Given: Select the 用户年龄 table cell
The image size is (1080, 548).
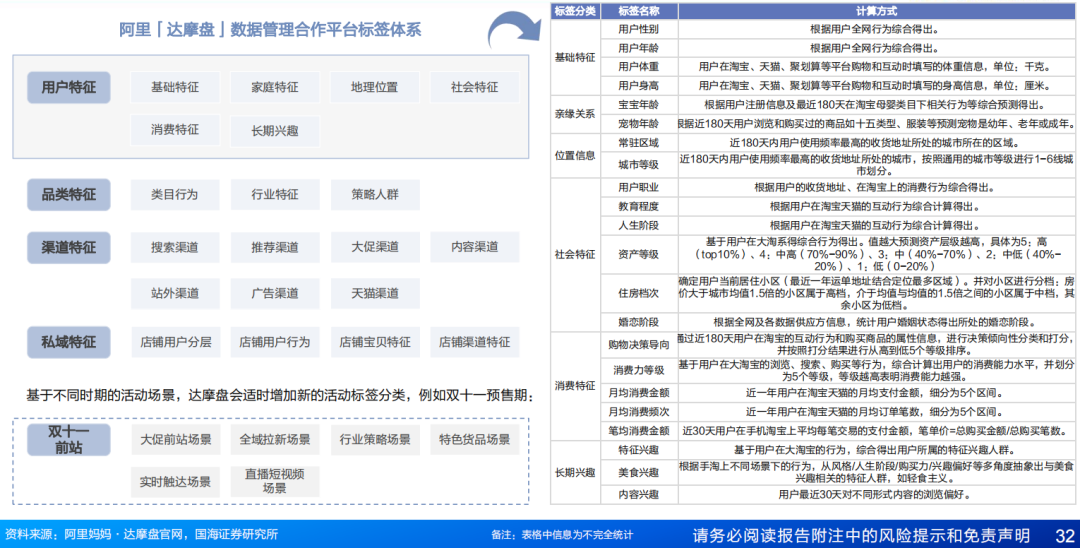Looking at the screenshot, I should [638, 48].
